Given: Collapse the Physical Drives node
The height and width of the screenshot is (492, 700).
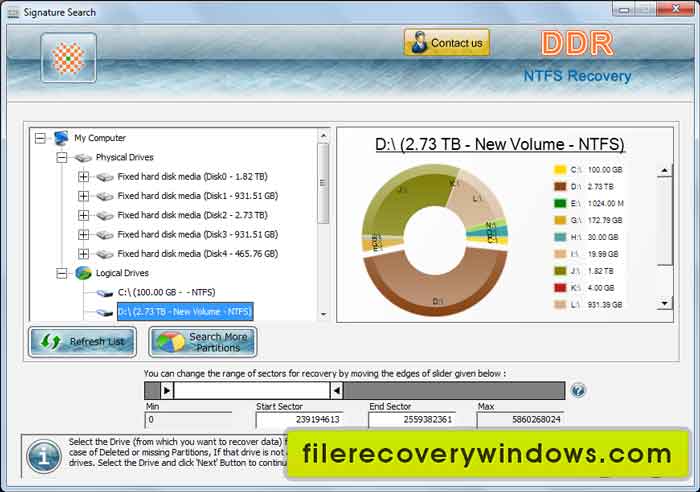Looking at the screenshot, I should pos(62,157).
